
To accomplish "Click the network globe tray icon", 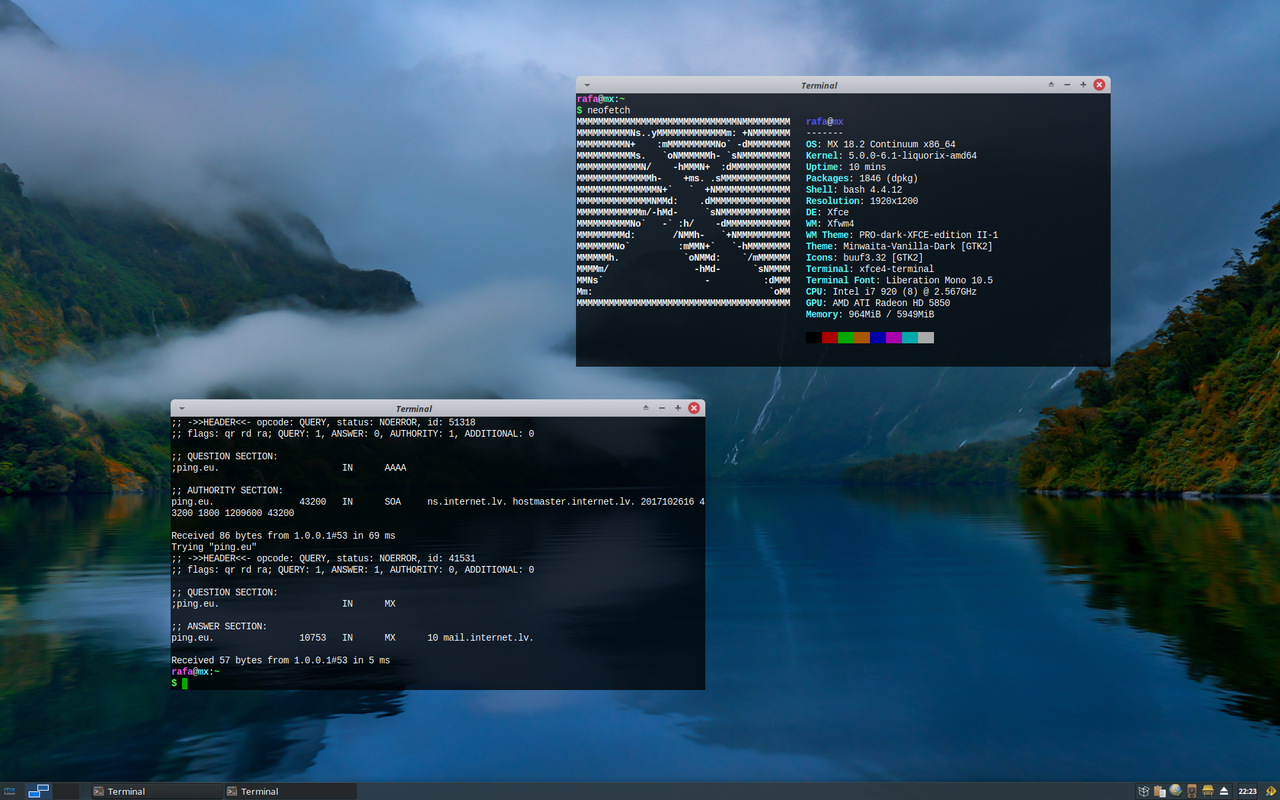I will [1175, 791].
